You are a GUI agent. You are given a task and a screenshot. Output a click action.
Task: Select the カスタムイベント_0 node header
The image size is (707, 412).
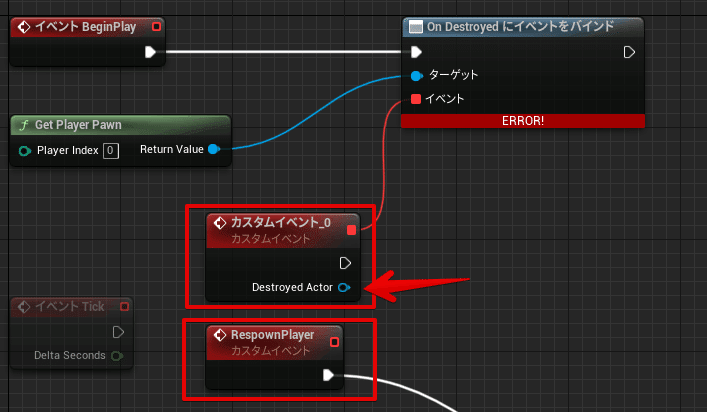click(x=283, y=230)
